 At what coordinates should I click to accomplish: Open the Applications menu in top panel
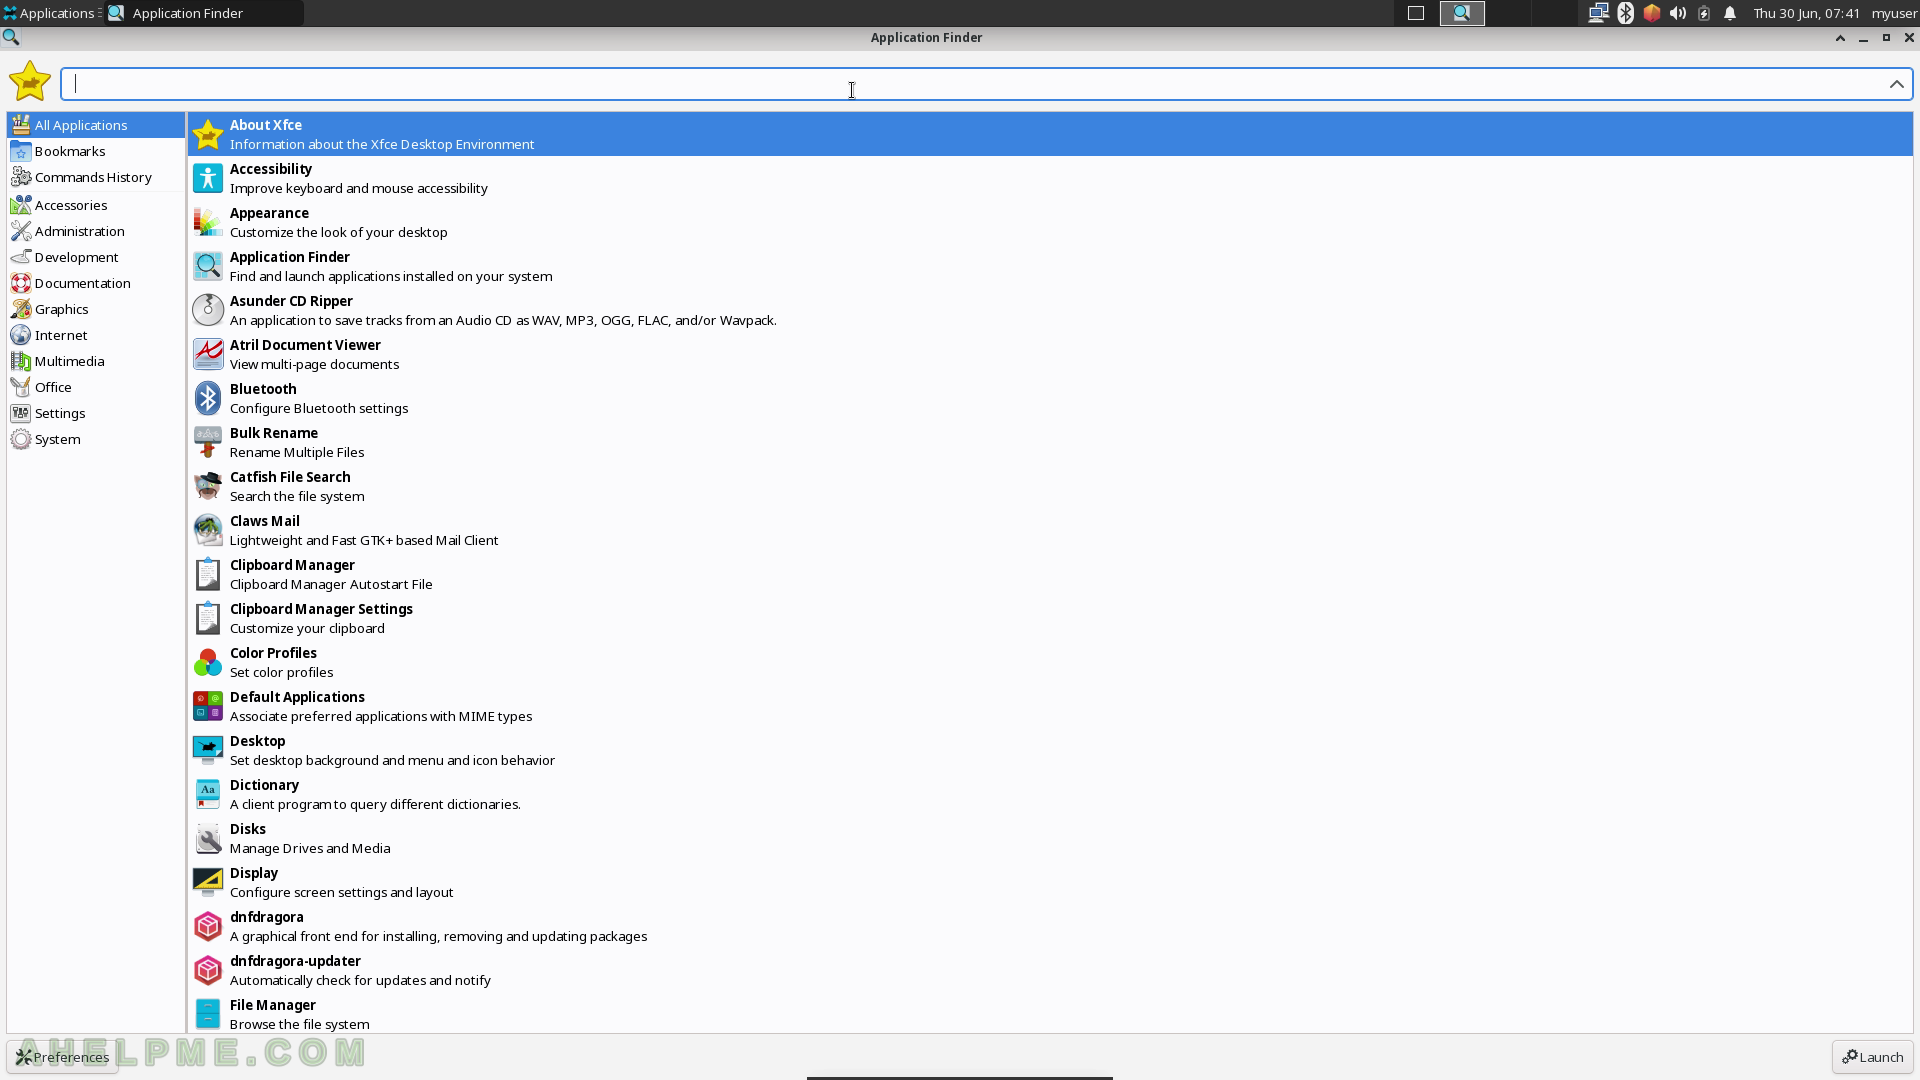coord(50,13)
